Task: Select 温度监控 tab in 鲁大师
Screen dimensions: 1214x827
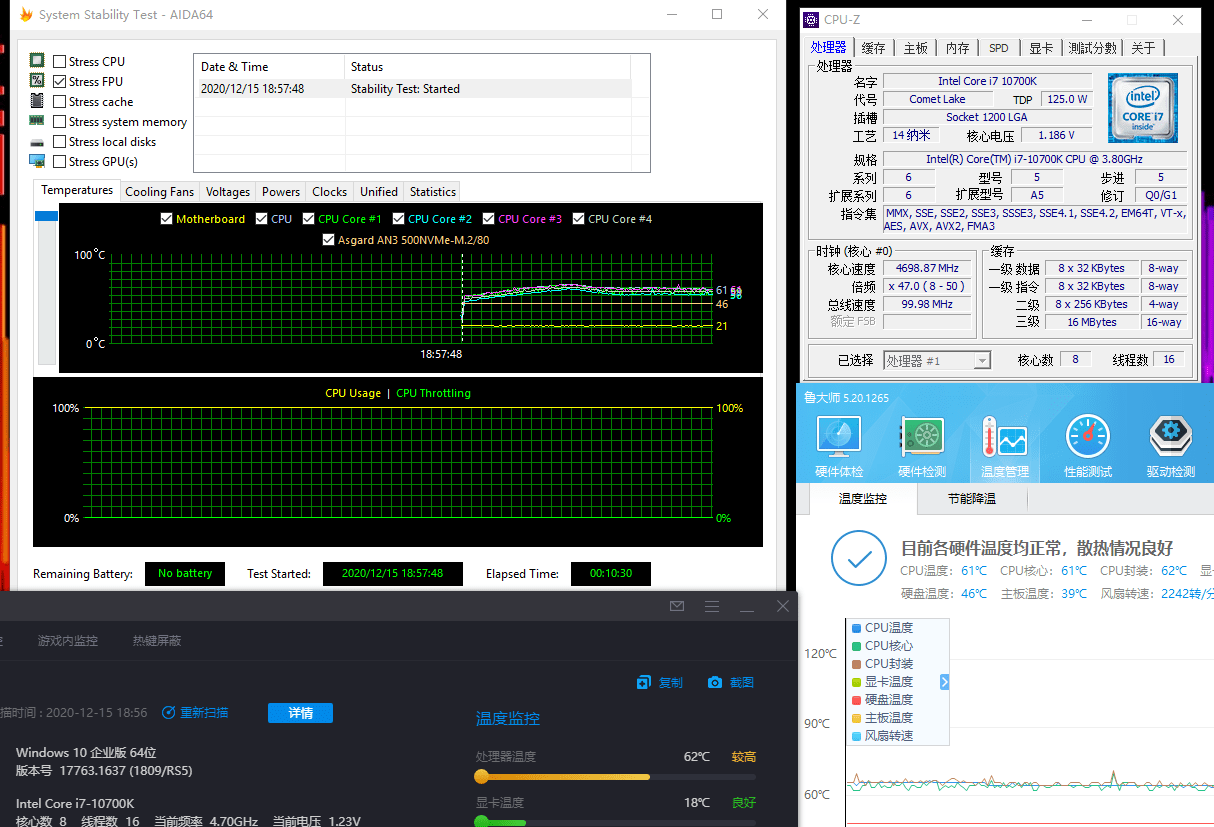Action: pos(862,499)
